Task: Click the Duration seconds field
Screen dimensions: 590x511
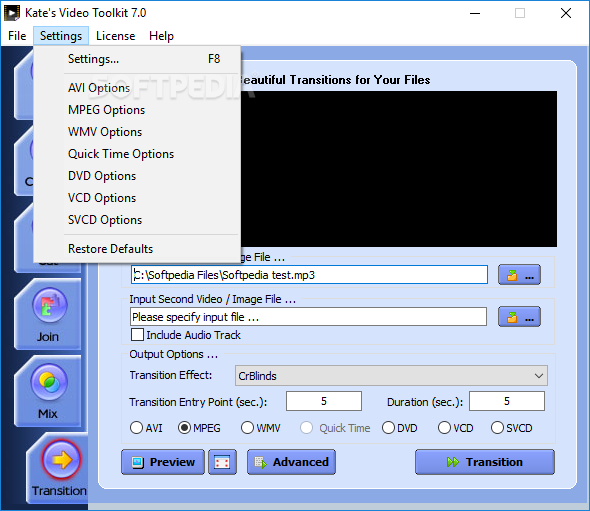Action: coord(507,401)
